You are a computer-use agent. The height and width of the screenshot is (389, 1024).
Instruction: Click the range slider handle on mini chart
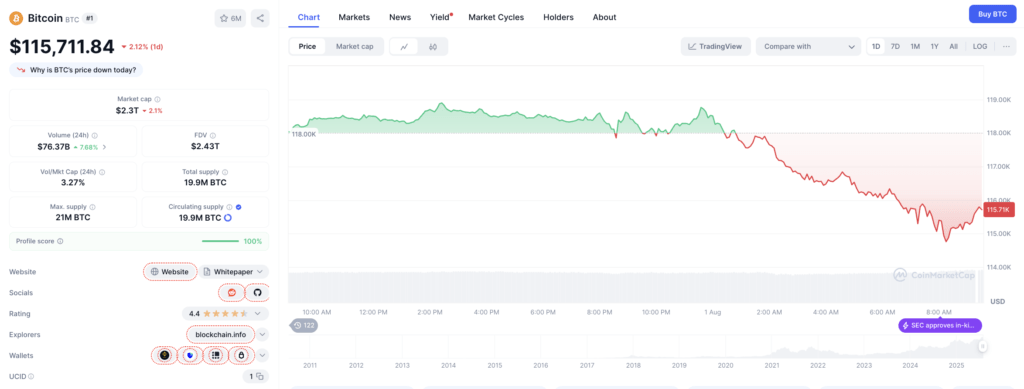982,346
